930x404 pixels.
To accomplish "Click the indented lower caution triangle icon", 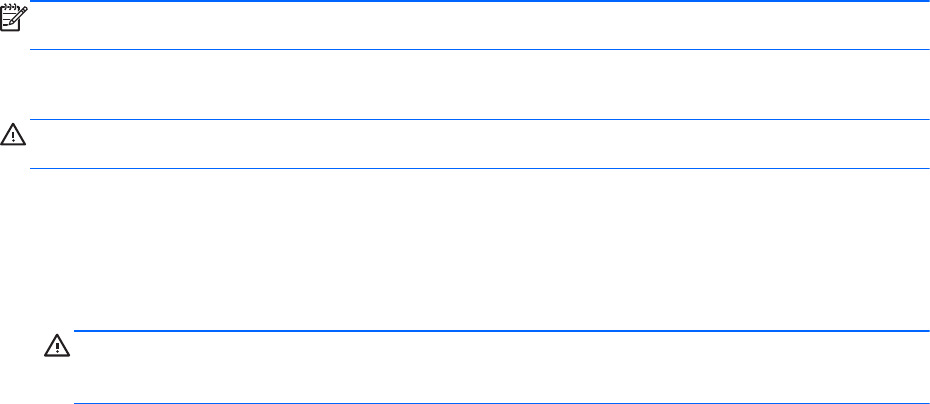I will click(x=57, y=345).
